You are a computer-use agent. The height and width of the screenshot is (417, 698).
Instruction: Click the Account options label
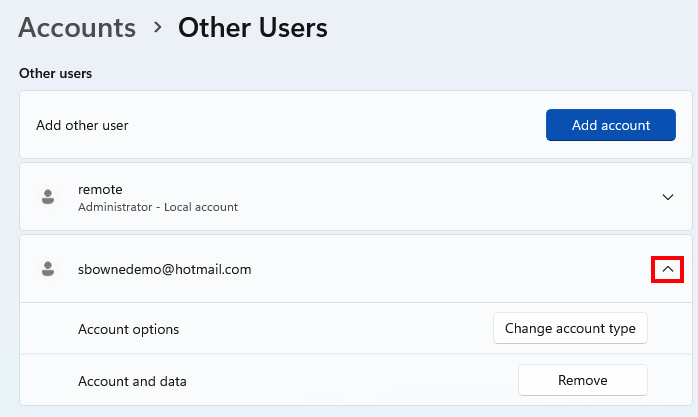click(128, 329)
